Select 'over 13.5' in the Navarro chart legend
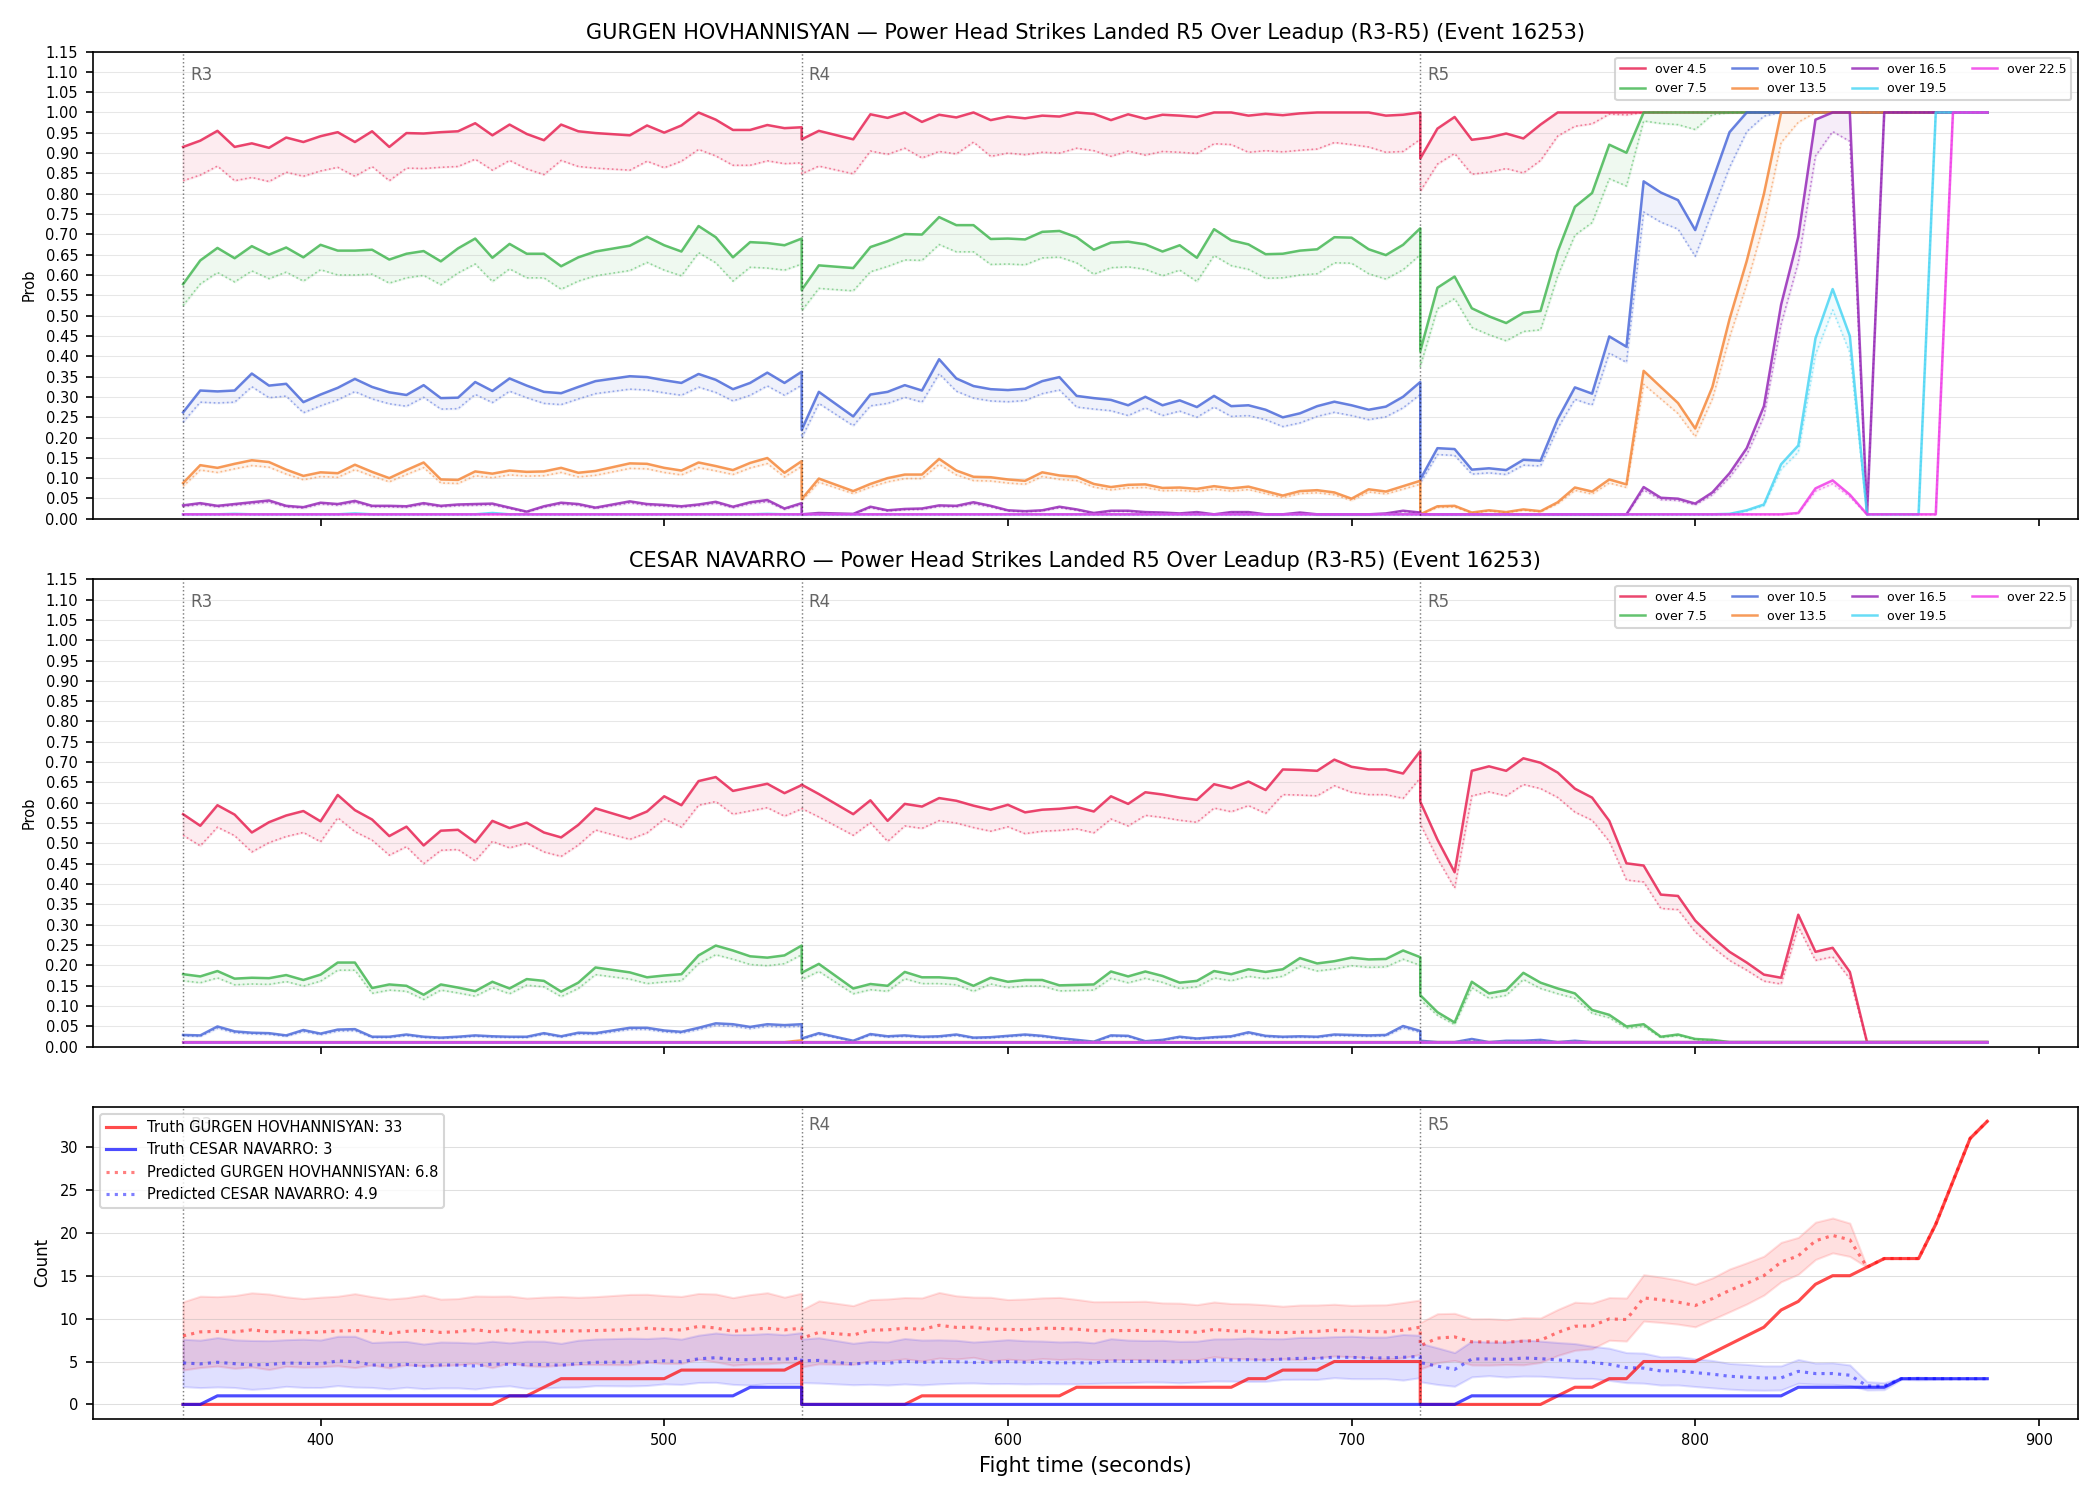The image size is (2100, 1500). coord(1779,616)
